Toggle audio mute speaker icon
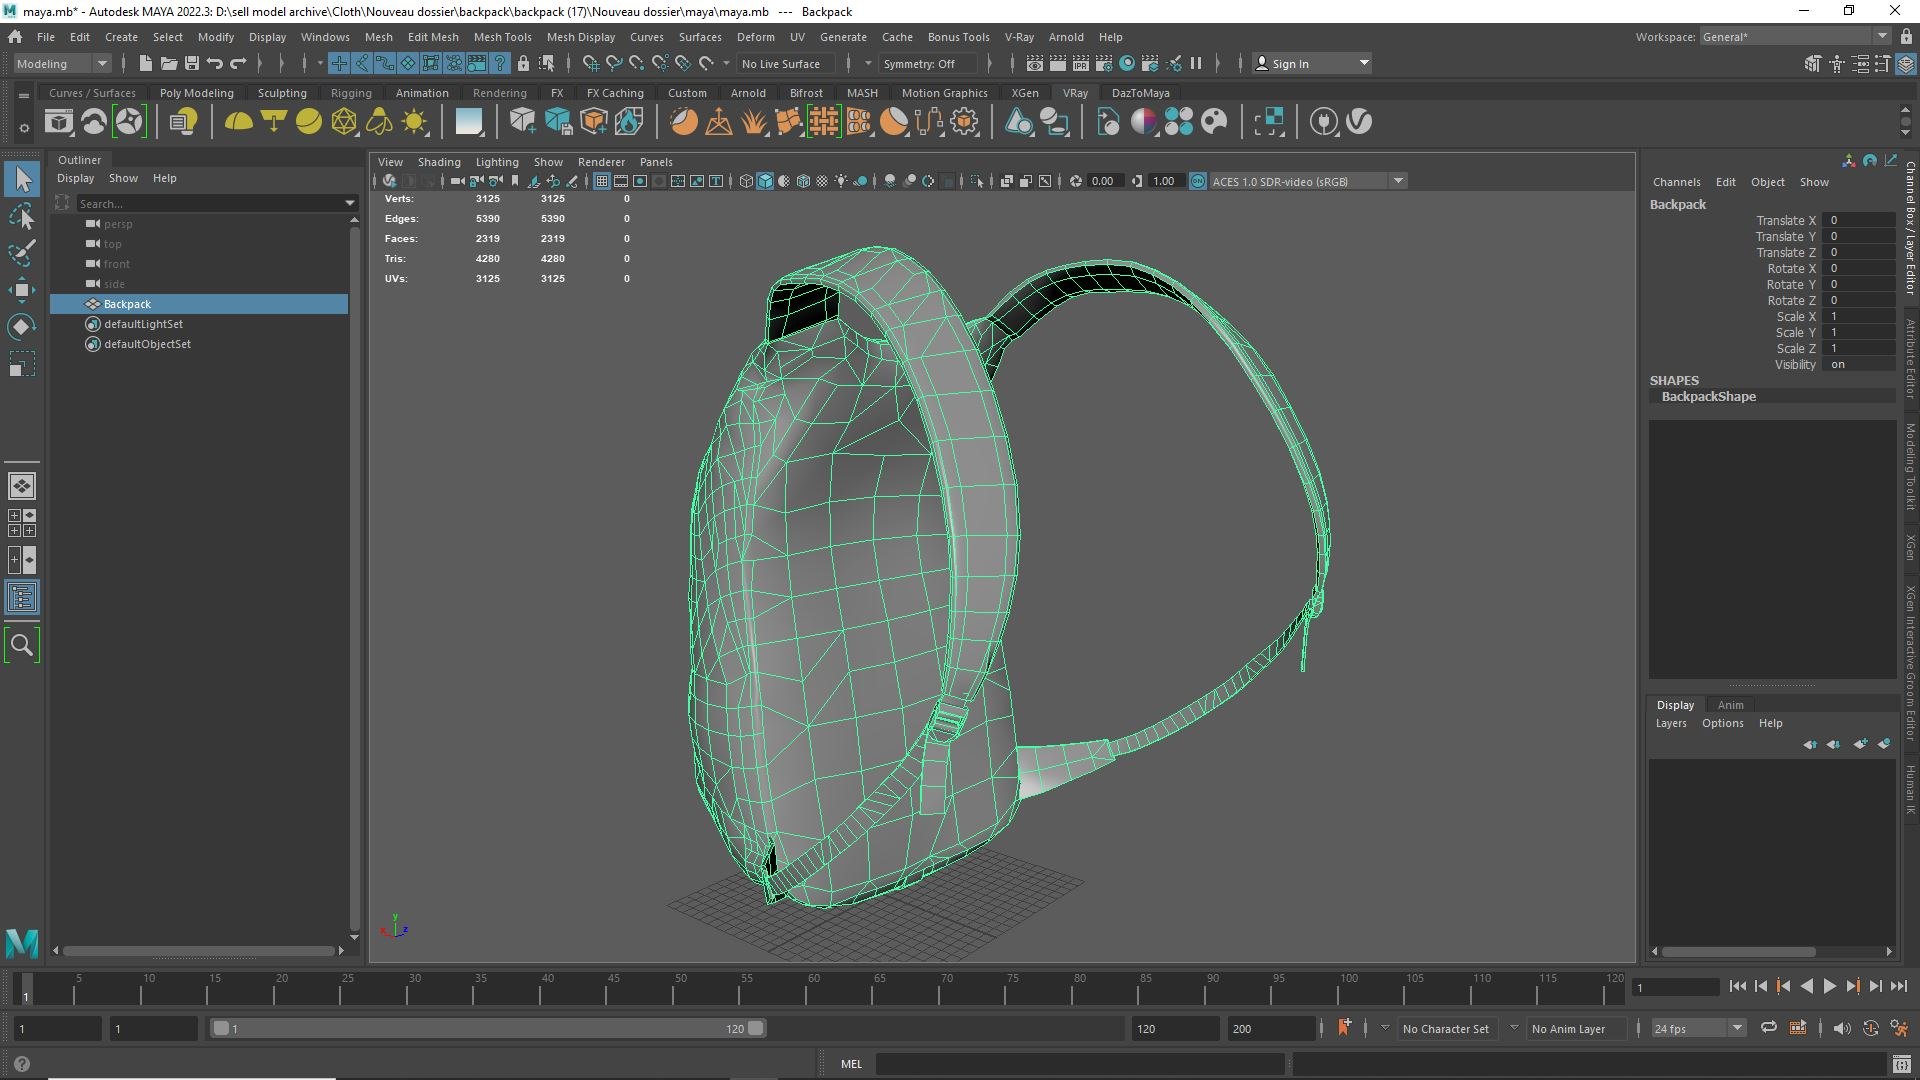Screen dimensions: 1920x1080 point(1842,1028)
